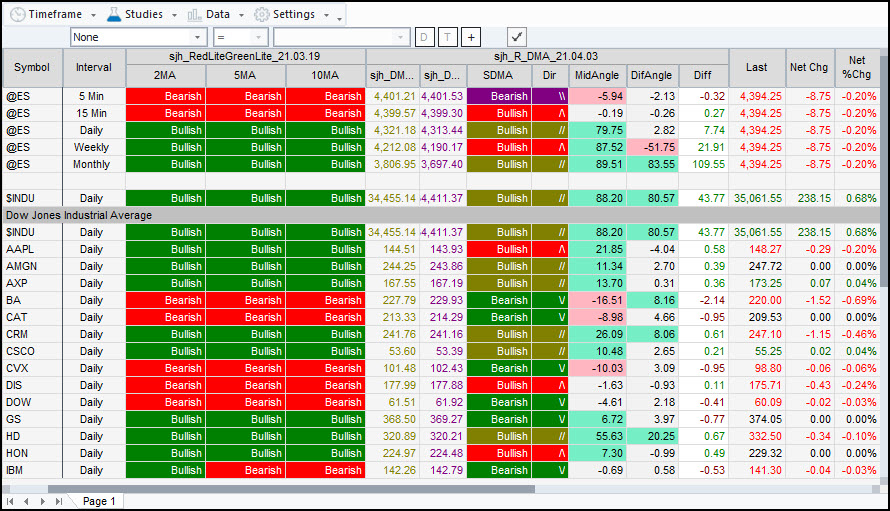Open the Settings dropdown arrow
Screen dimensions: 890x511
click(326, 15)
